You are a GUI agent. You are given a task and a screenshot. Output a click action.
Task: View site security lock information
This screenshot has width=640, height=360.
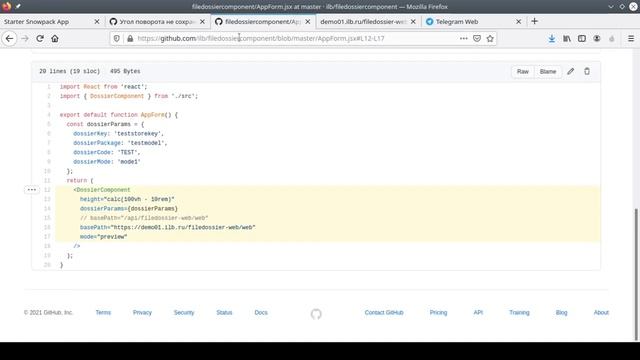pos(130,38)
